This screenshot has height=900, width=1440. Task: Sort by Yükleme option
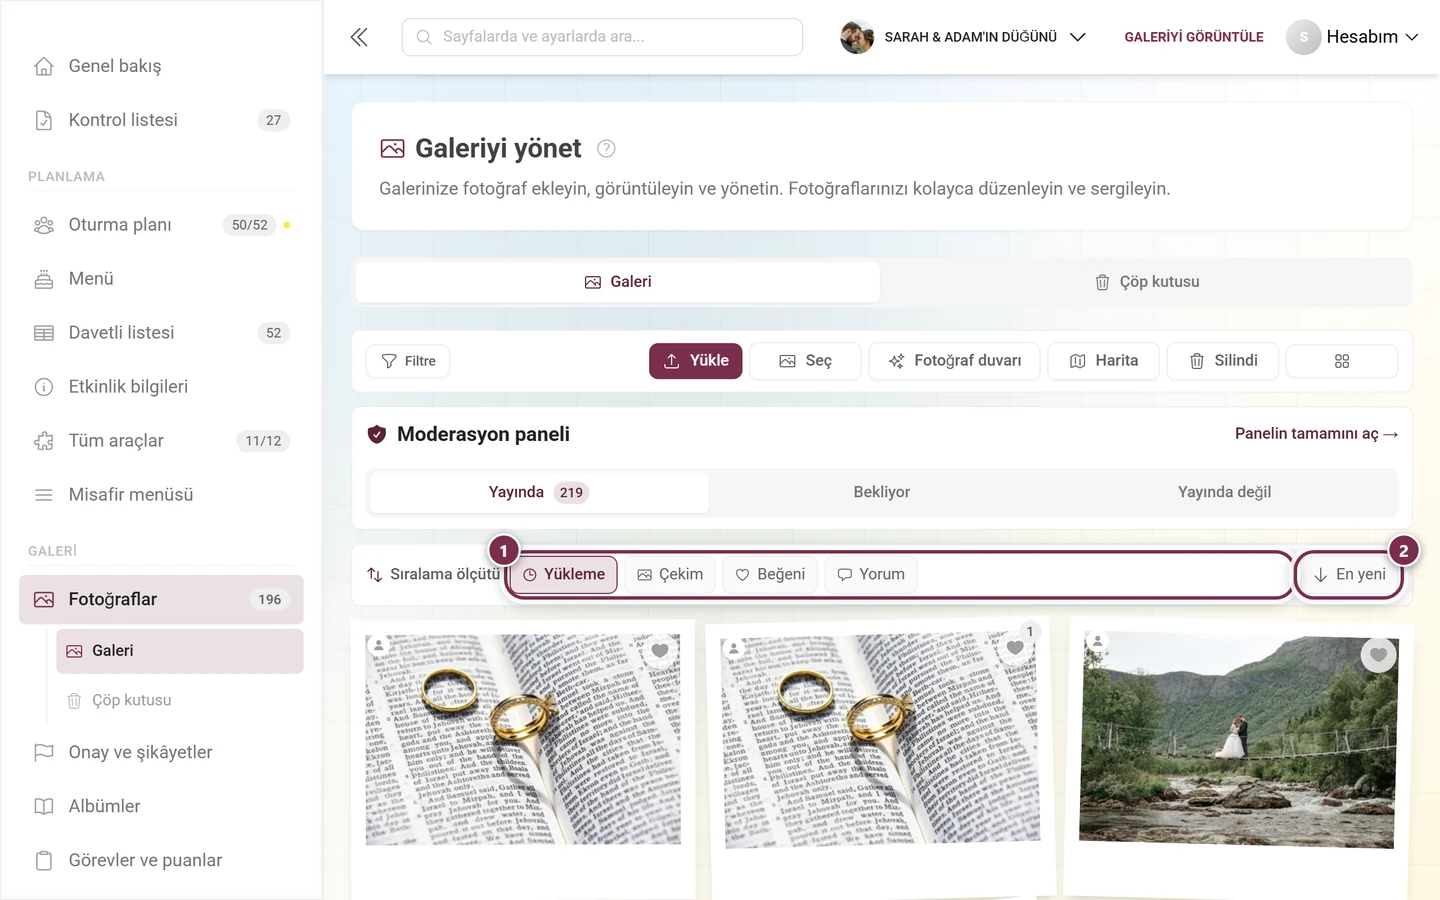tap(564, 575)
